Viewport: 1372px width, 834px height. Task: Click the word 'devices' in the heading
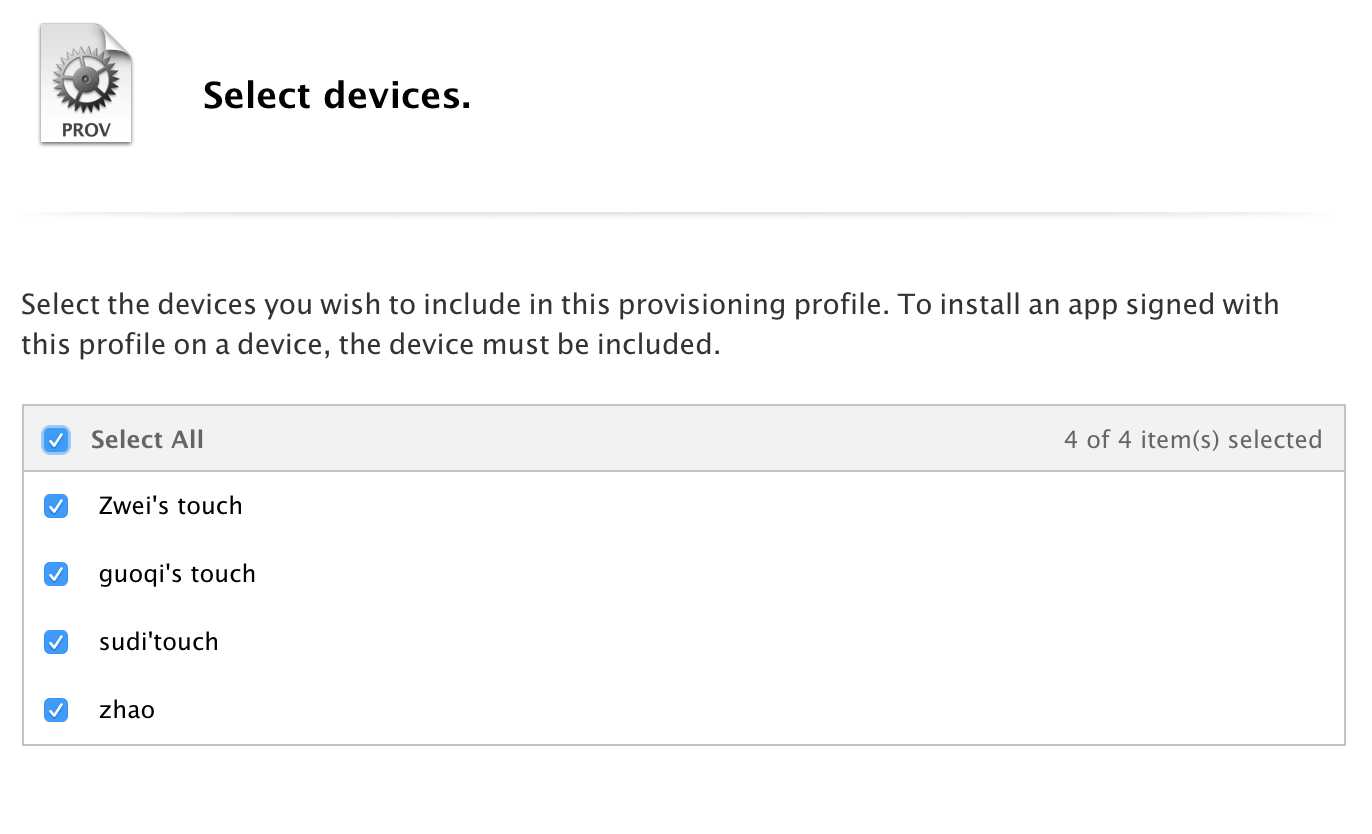[x=393, y=96]
